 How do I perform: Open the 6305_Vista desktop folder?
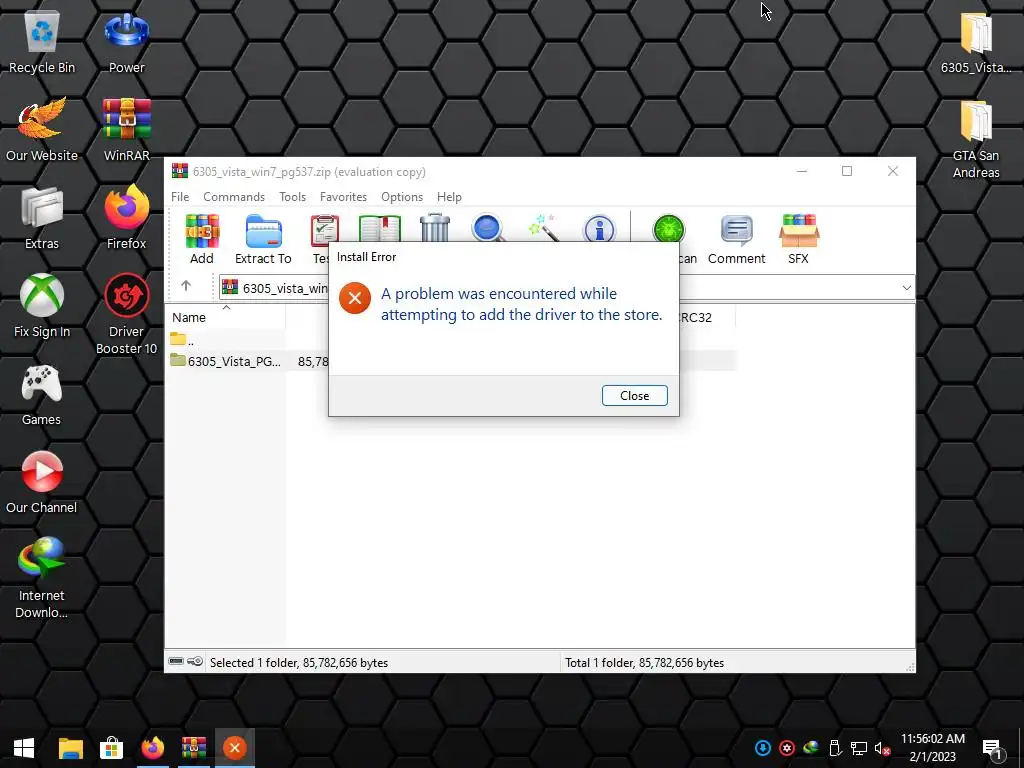pyautogui.click(x=976, y=43)
